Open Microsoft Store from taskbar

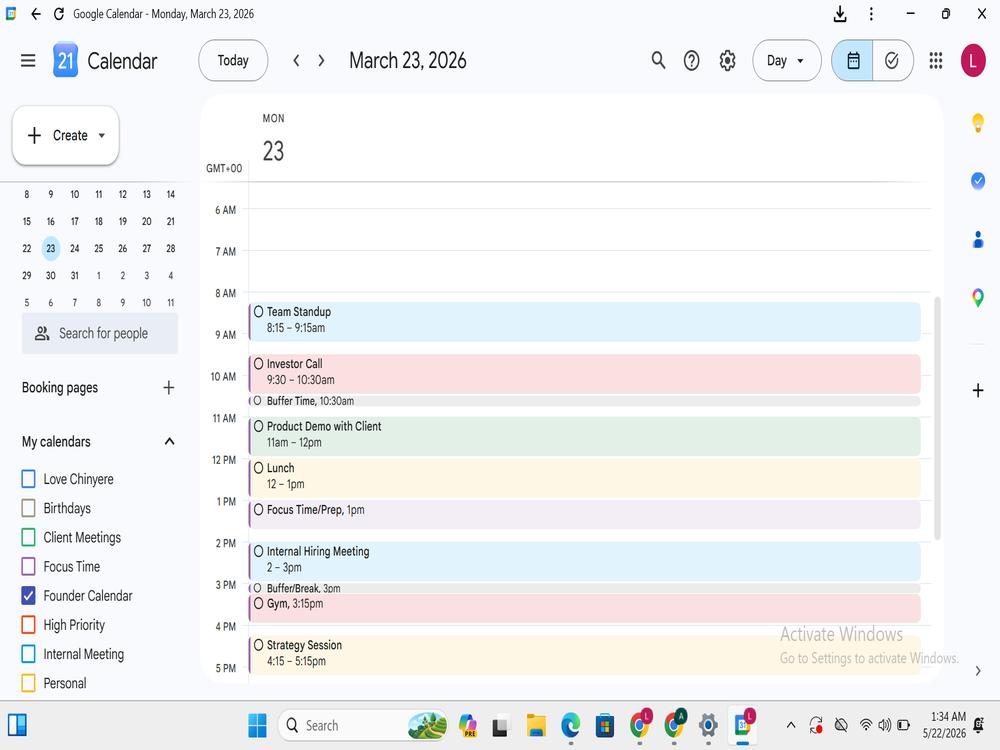click(x=605, y=725)
